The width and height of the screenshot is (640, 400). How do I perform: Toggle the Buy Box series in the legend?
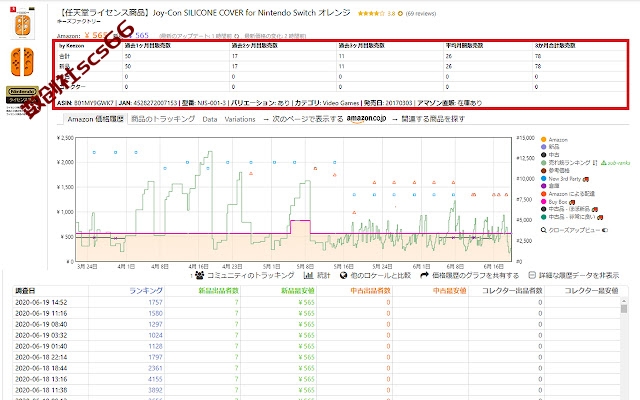click(x=554, y=202)
